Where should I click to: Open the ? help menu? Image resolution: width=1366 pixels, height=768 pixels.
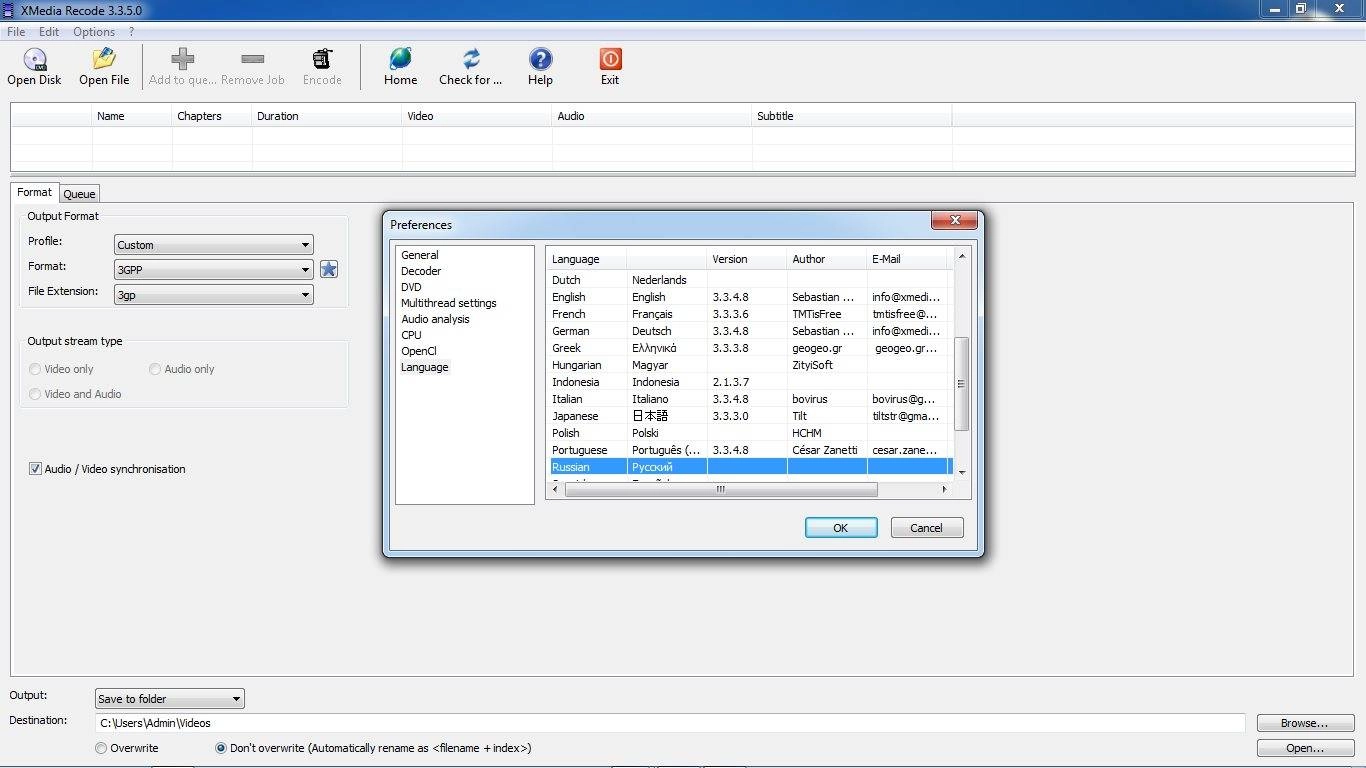pyautogui.click(x=131, y=32)
